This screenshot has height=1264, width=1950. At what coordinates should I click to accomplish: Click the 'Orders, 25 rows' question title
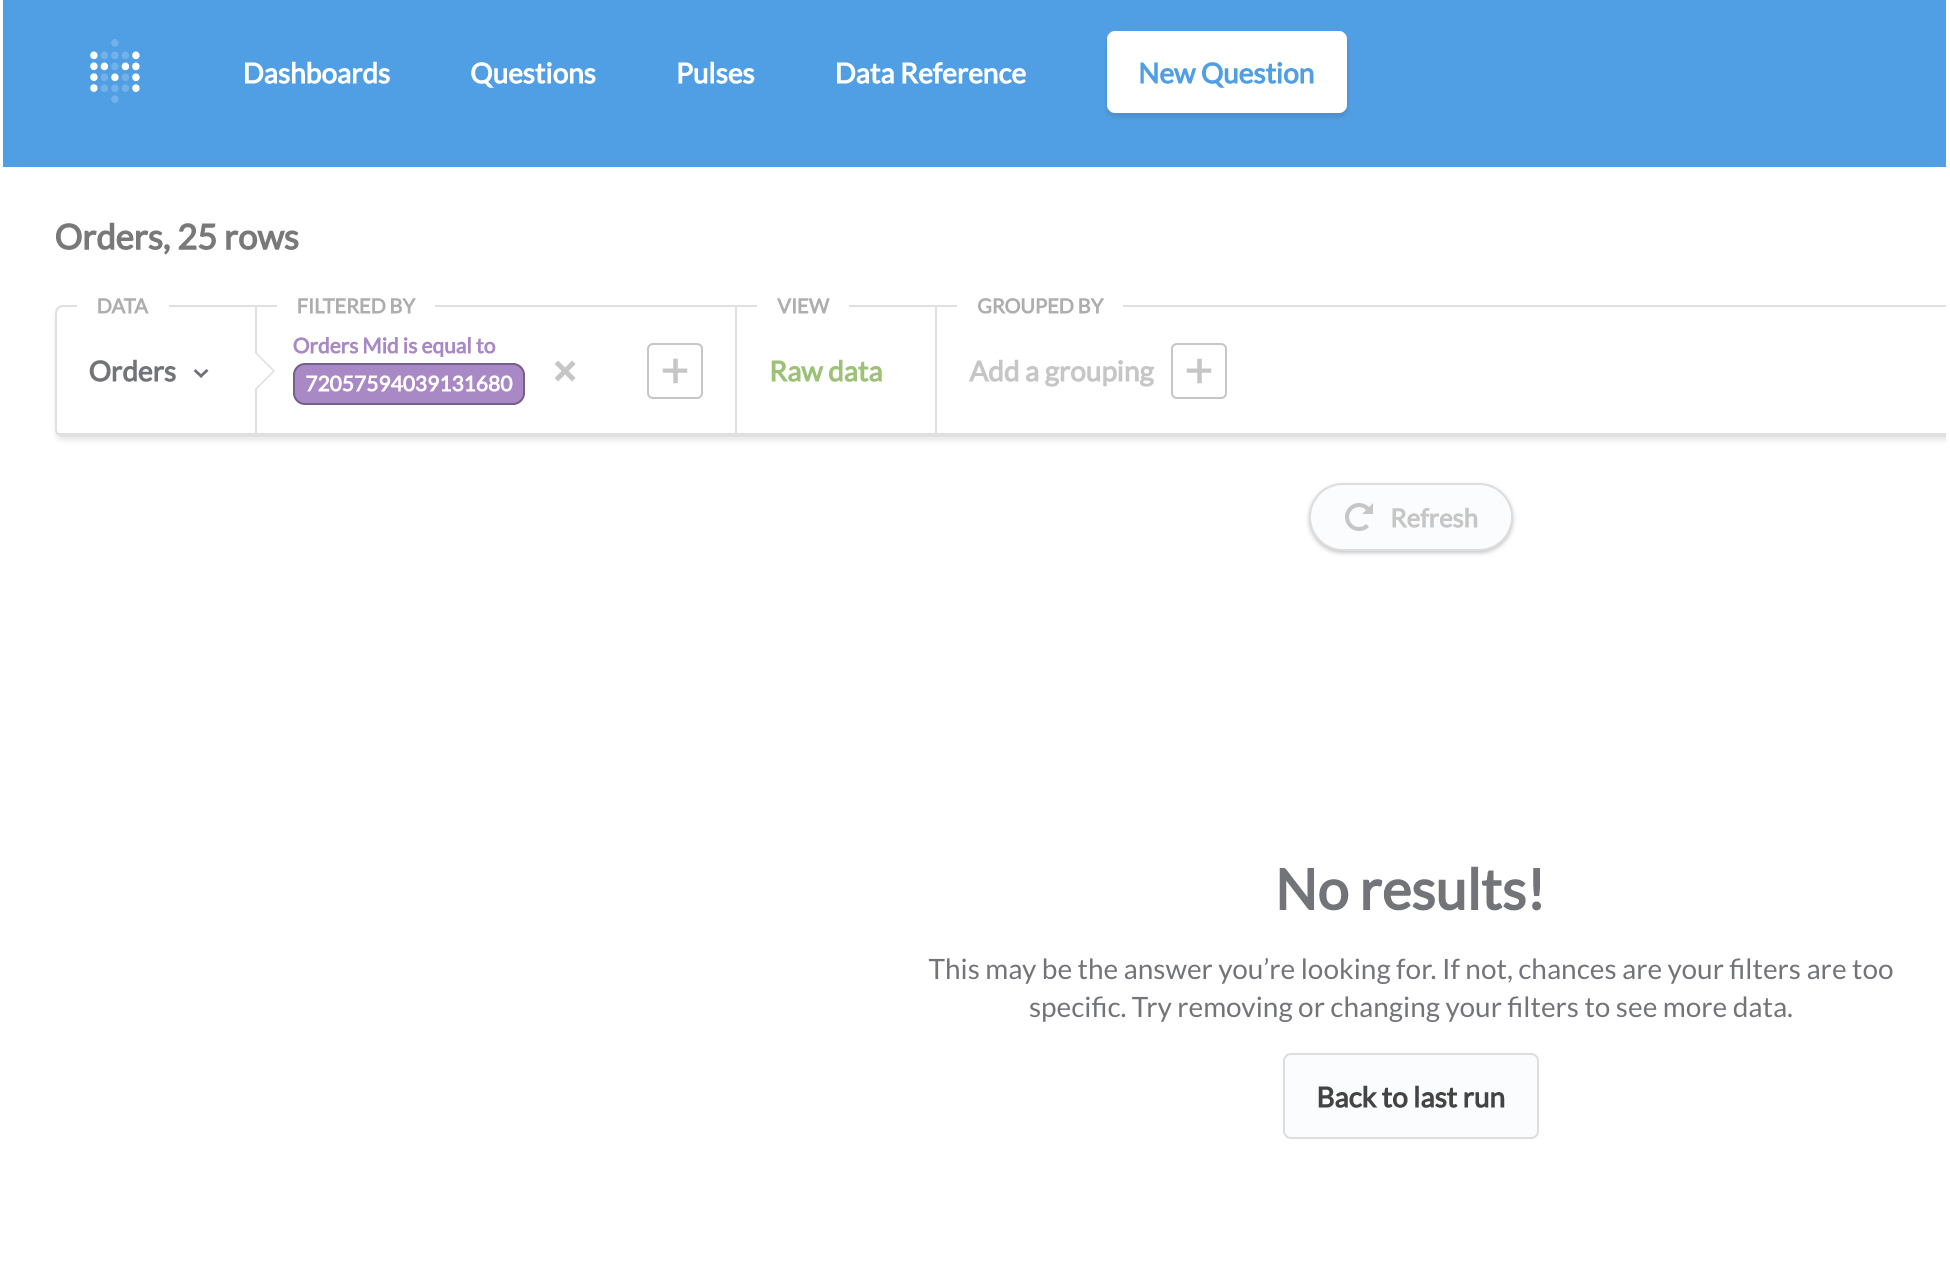[177, 237]
